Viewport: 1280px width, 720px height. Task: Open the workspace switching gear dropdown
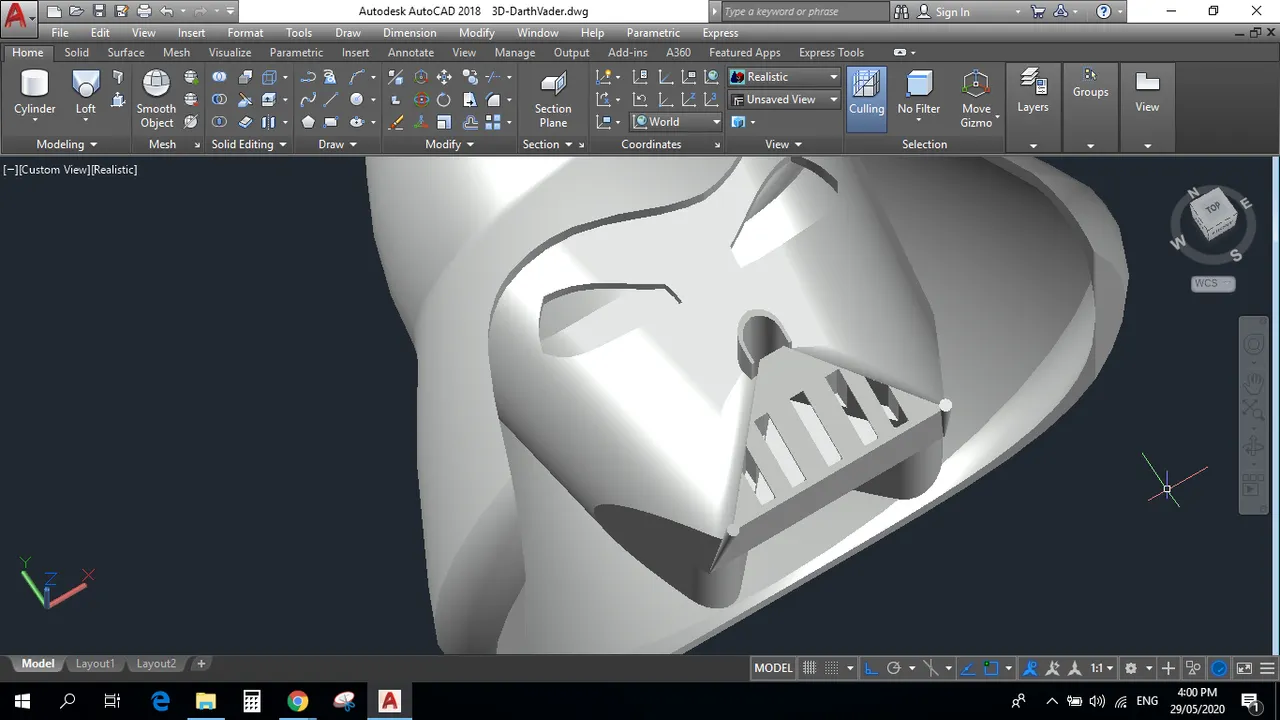pyautogui.click(x=1136, y=668)
